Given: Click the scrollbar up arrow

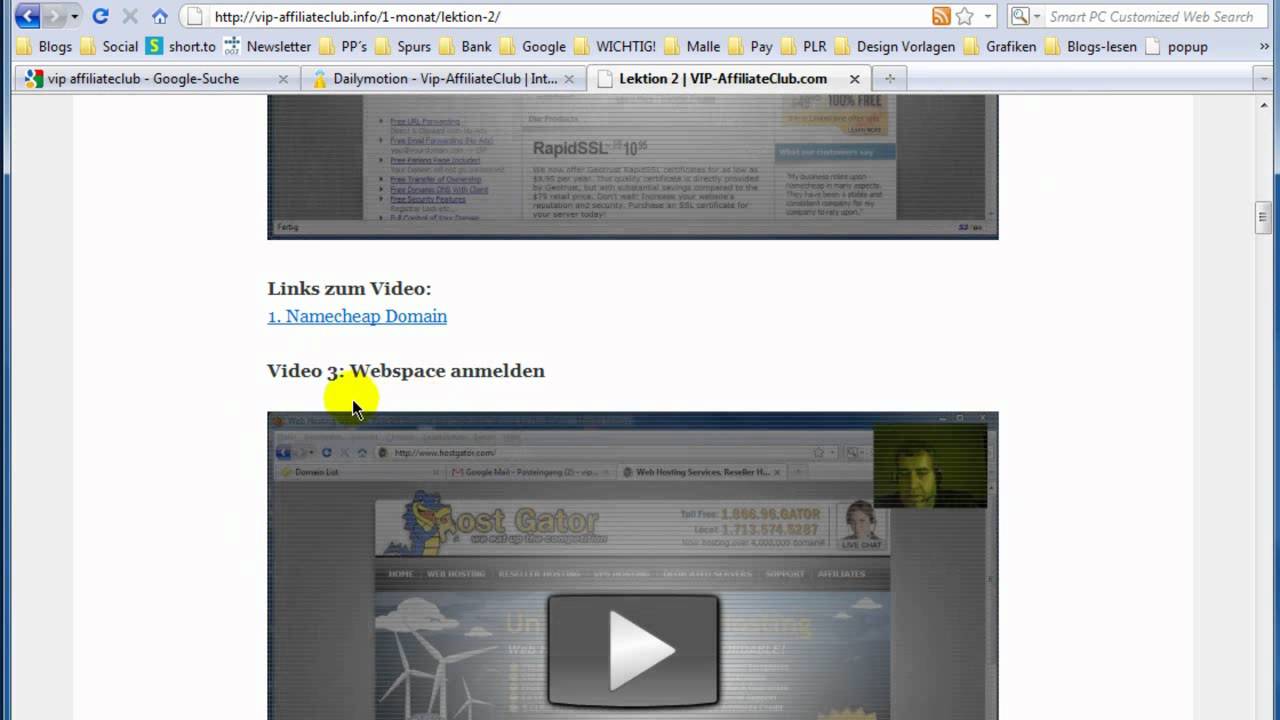Looking at the screenshot, I should tap(1263, 104).
